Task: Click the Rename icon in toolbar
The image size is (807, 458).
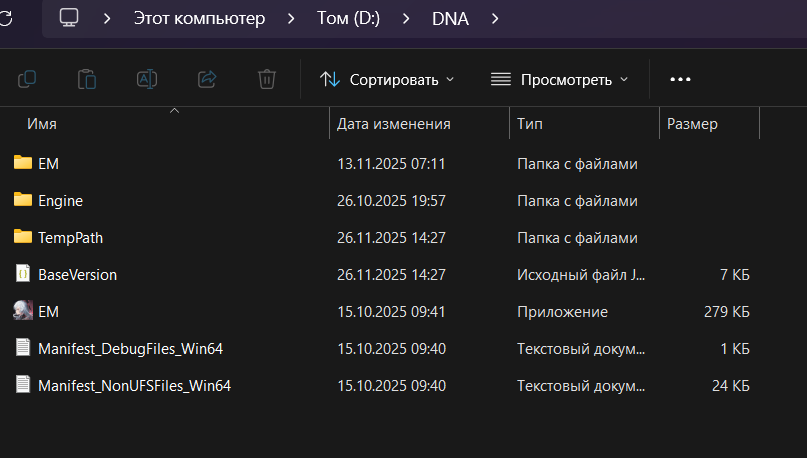Action: click(x=147, y=79)
